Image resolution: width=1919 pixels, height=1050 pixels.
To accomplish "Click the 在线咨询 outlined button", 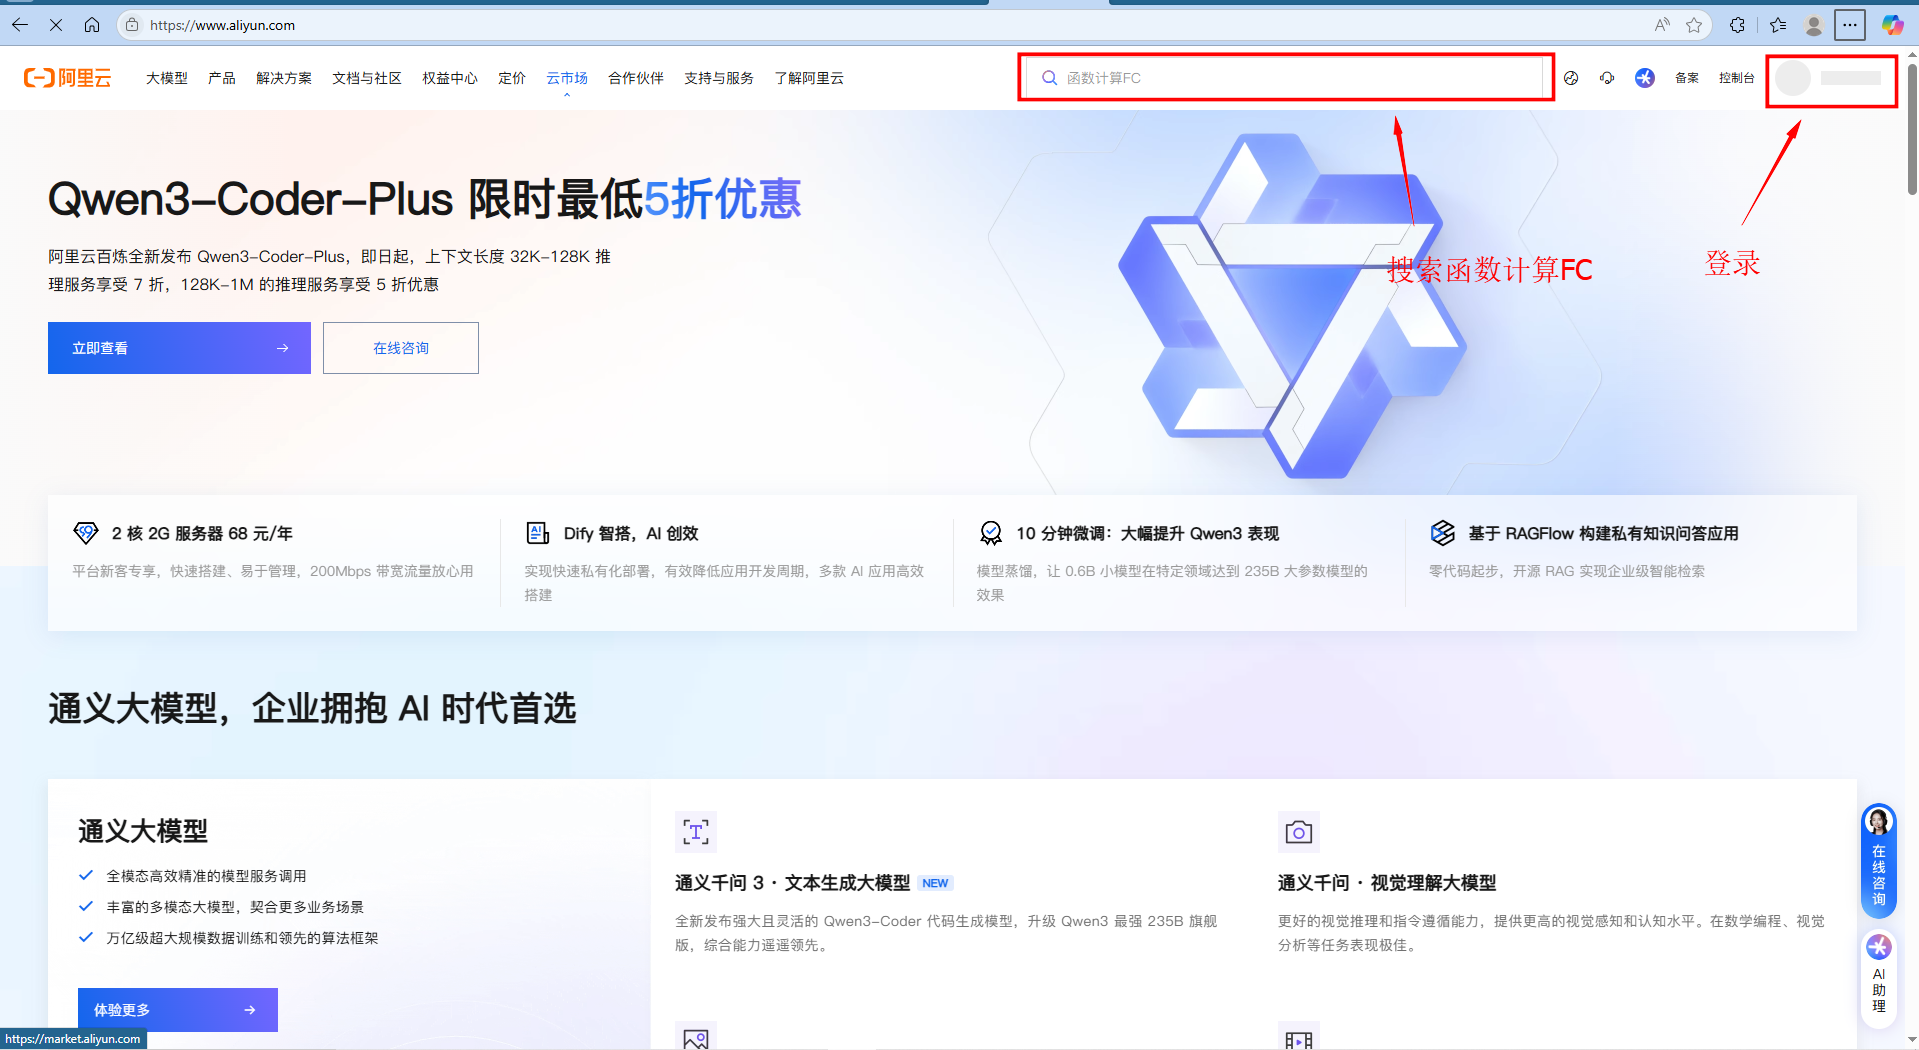I will [401, 348].
